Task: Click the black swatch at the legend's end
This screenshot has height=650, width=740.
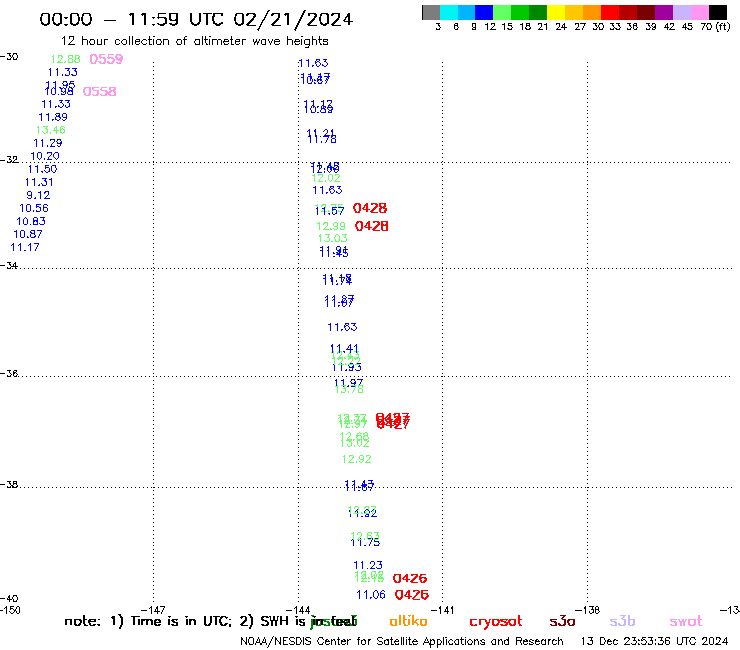Action: (x=718, y=12)
